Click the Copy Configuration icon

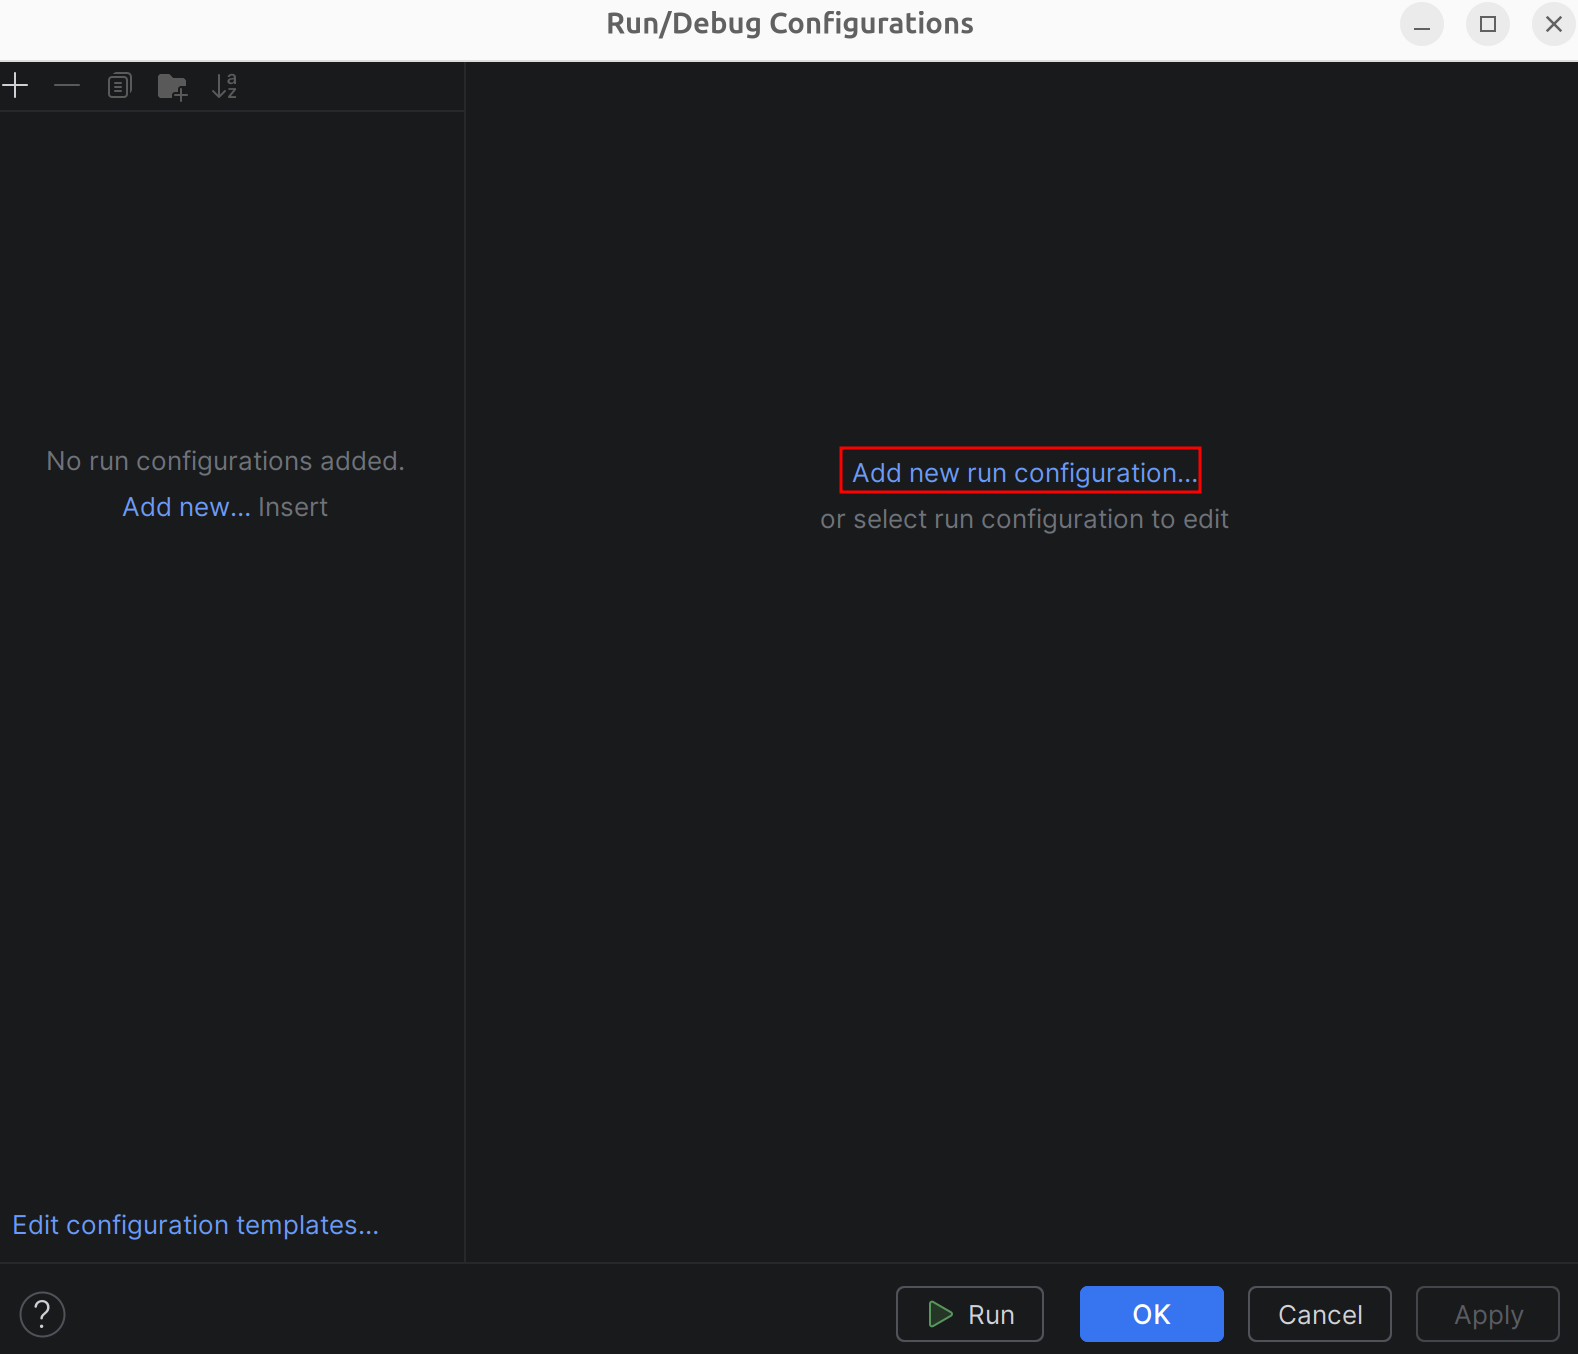[119, 86]
